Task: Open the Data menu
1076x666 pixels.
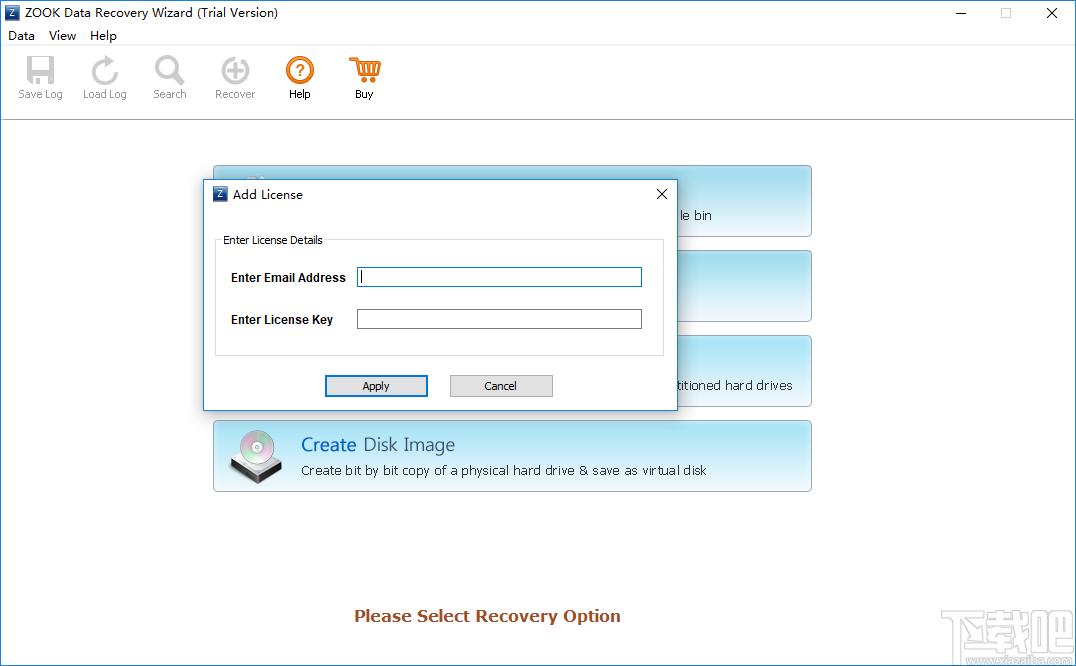Action: (x=21, y=36)
